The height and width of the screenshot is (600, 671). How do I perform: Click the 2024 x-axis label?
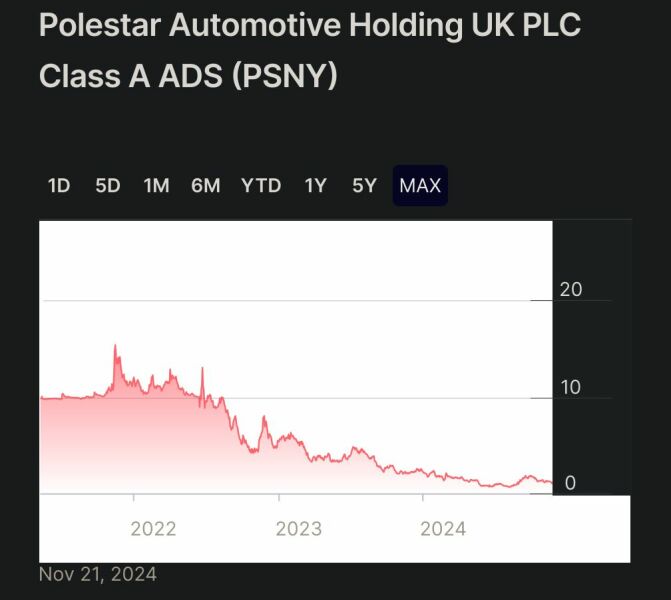pos(443,528)
